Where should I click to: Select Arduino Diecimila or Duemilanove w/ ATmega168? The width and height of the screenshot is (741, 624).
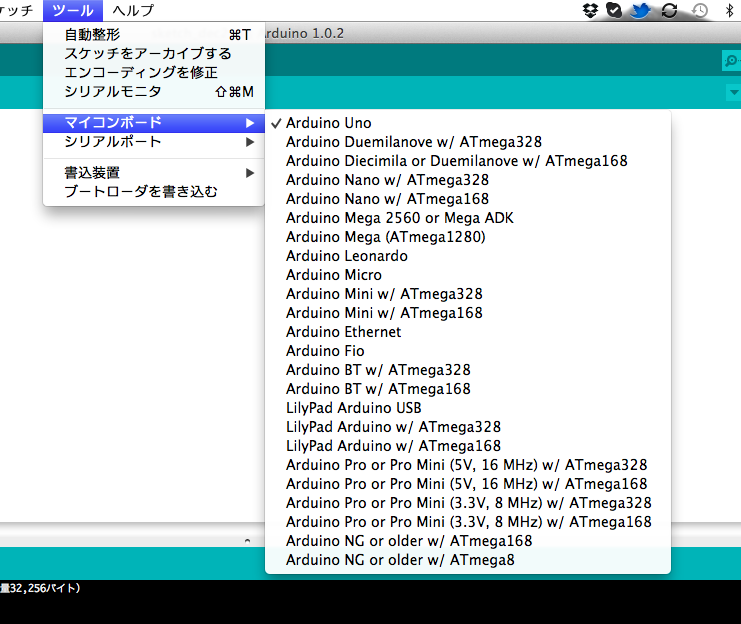coord(468,161)
